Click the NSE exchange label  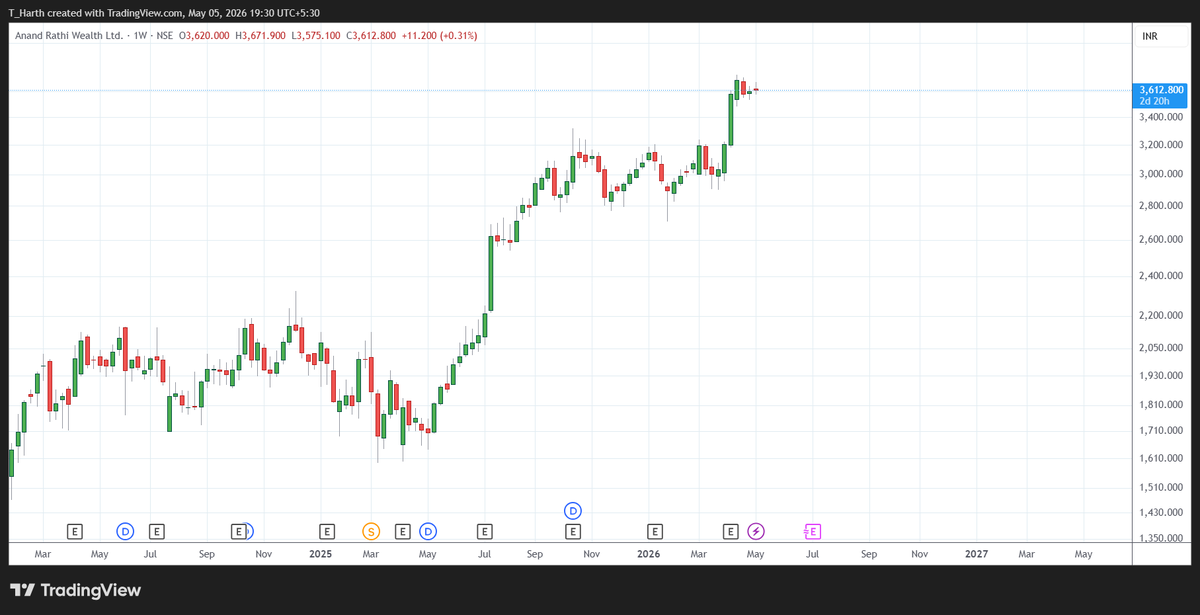click(x=167, y=36)
